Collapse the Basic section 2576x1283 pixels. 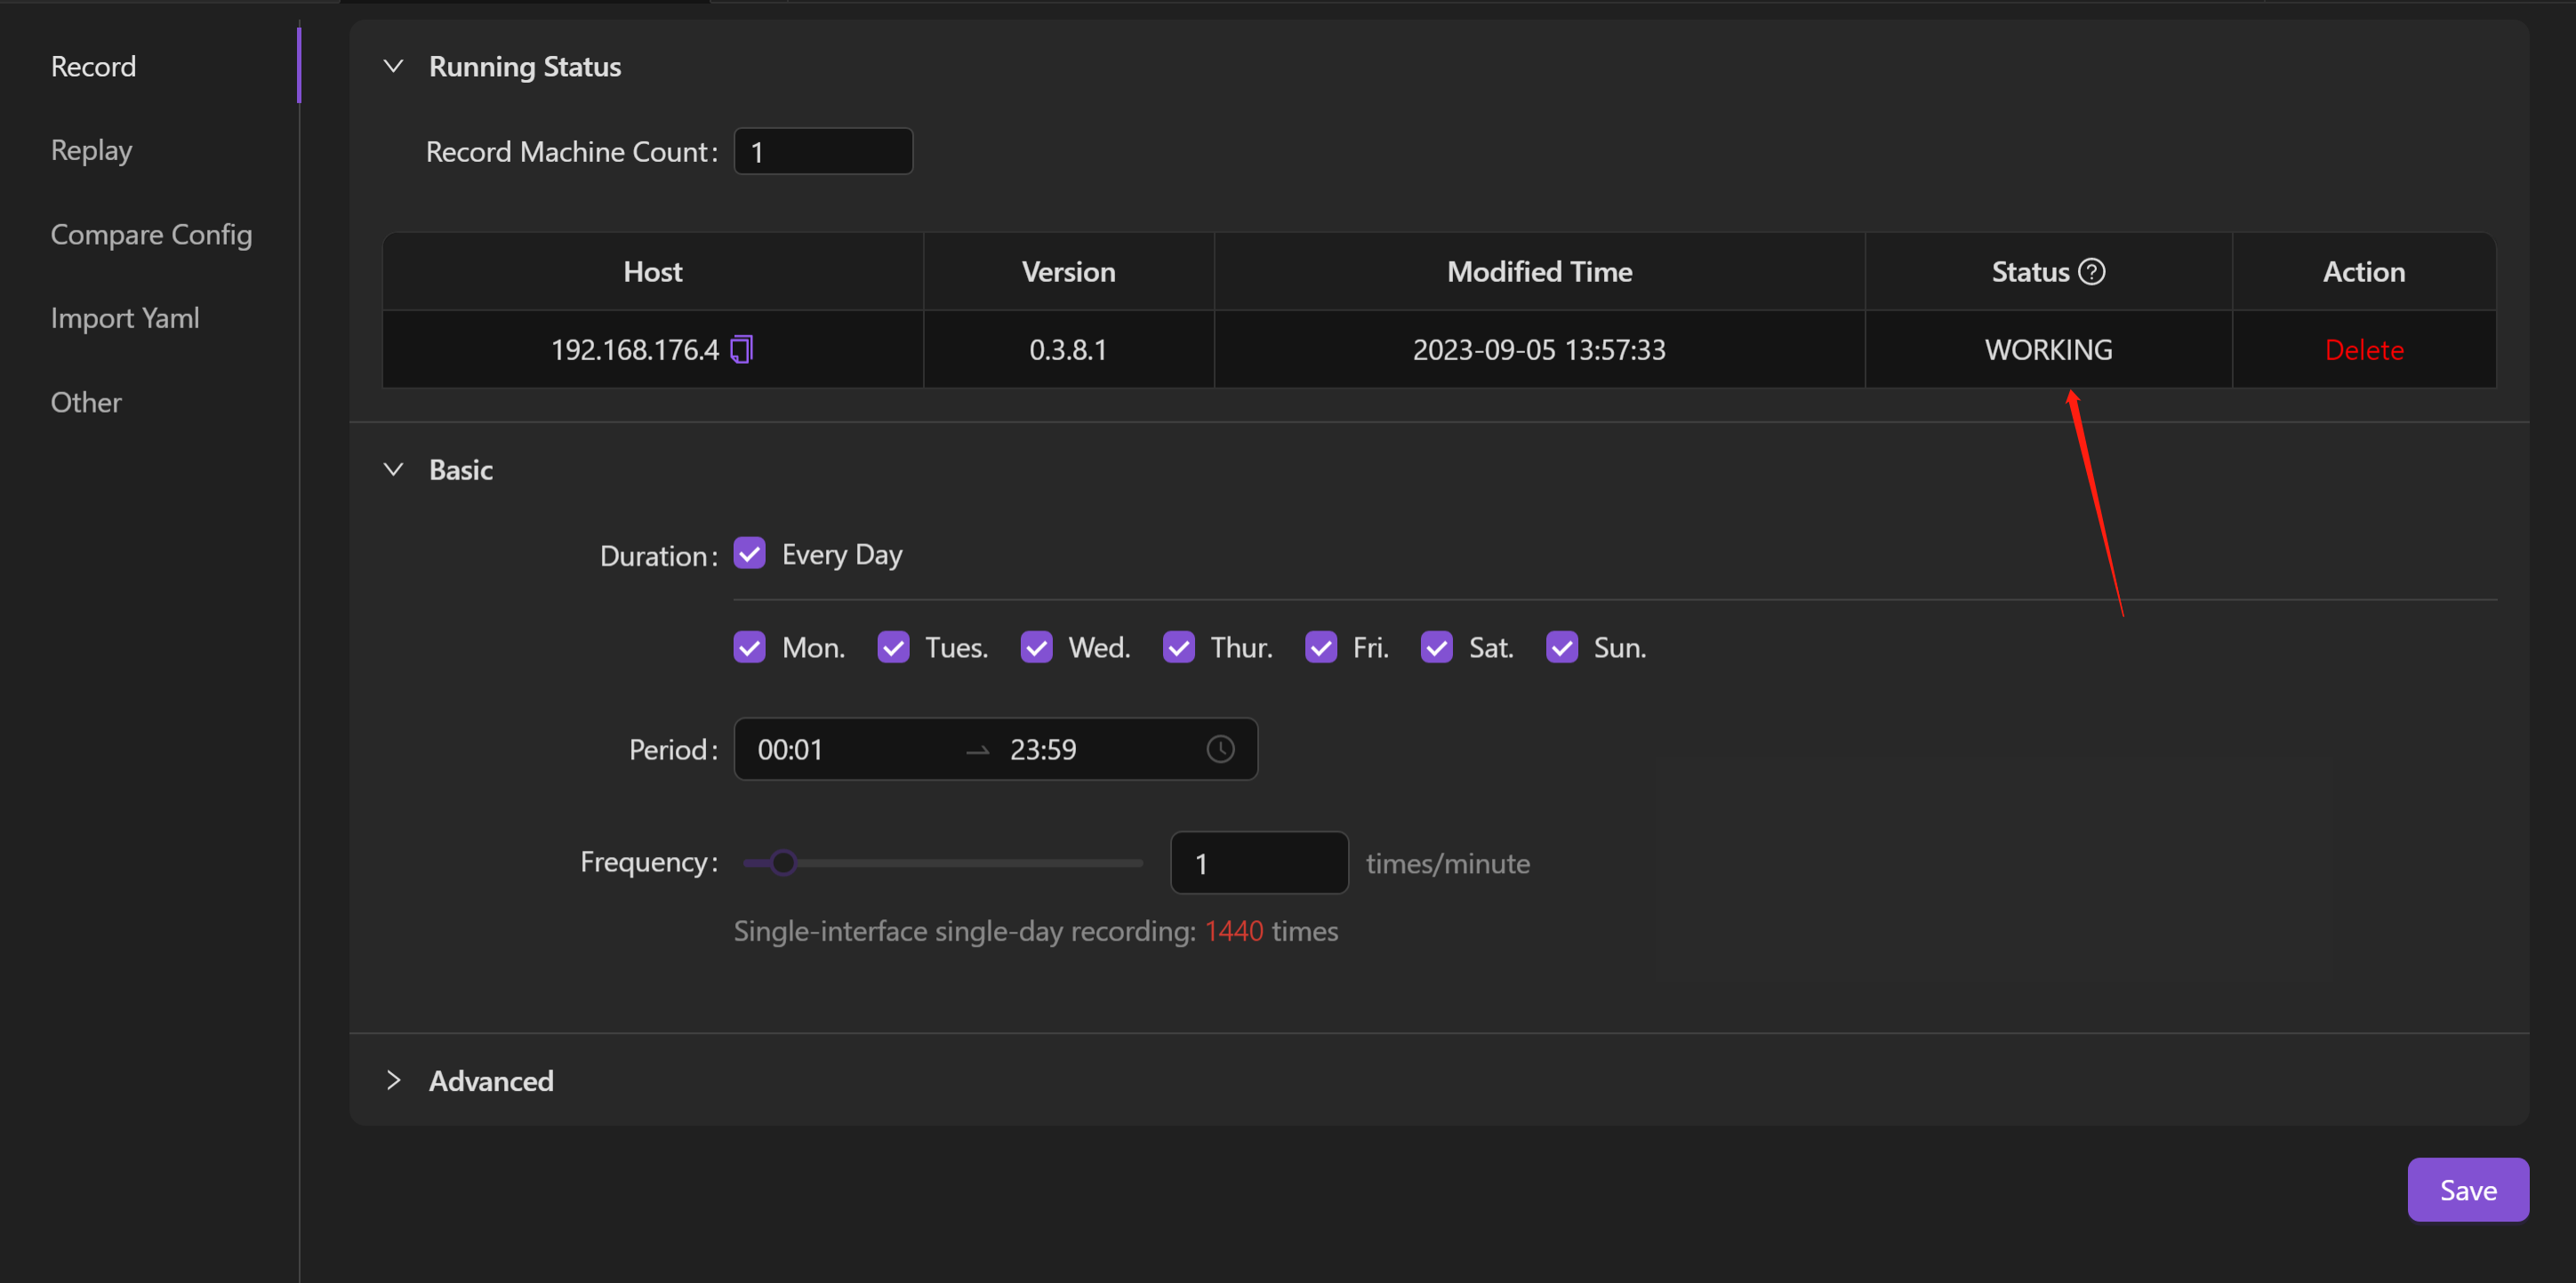[393, 469]
